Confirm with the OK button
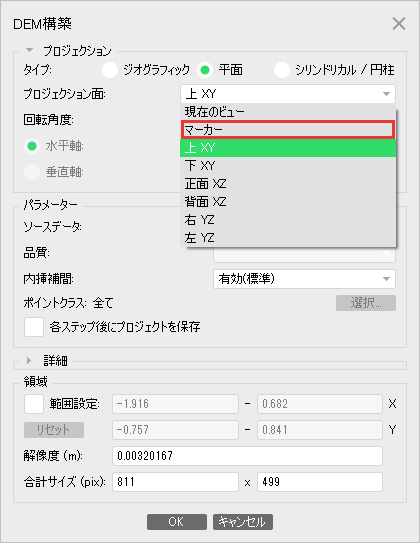The width and height of the screenshot is (420, 543). pyautogui.click(x=177, y=522)
